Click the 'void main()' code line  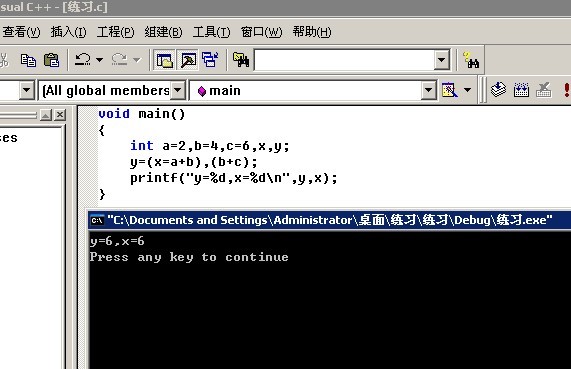coord(142,114)
